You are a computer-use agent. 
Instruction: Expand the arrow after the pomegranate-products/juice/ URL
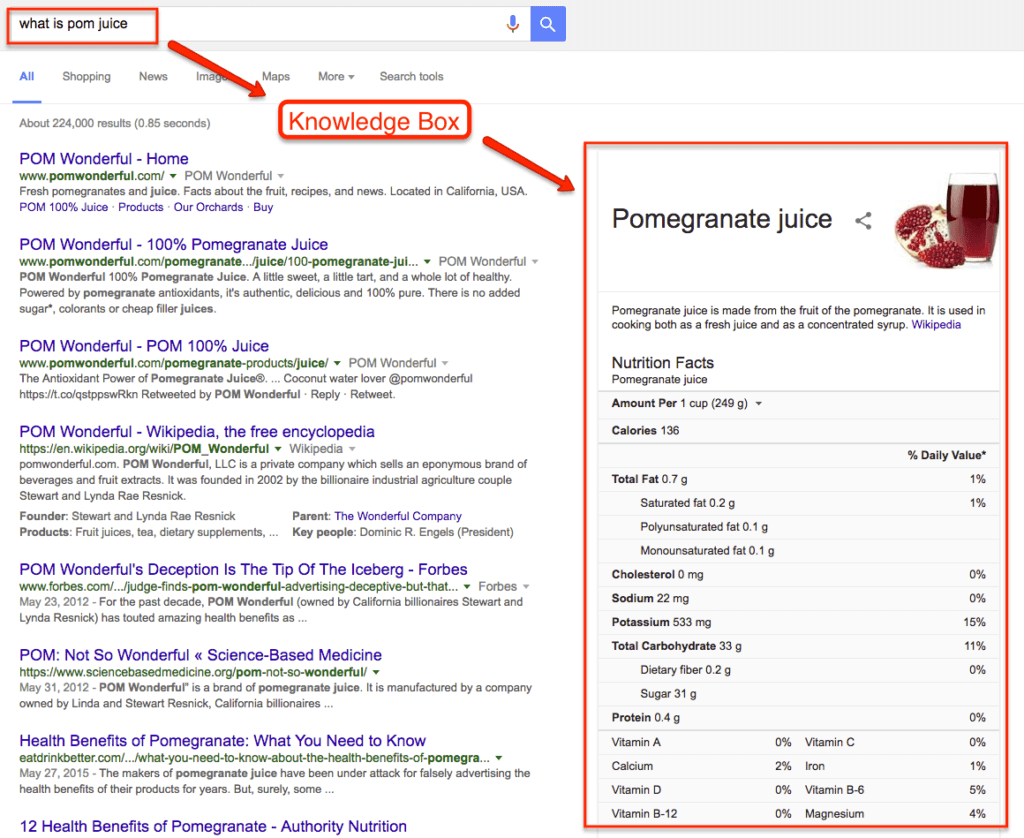tap(337, 363)
